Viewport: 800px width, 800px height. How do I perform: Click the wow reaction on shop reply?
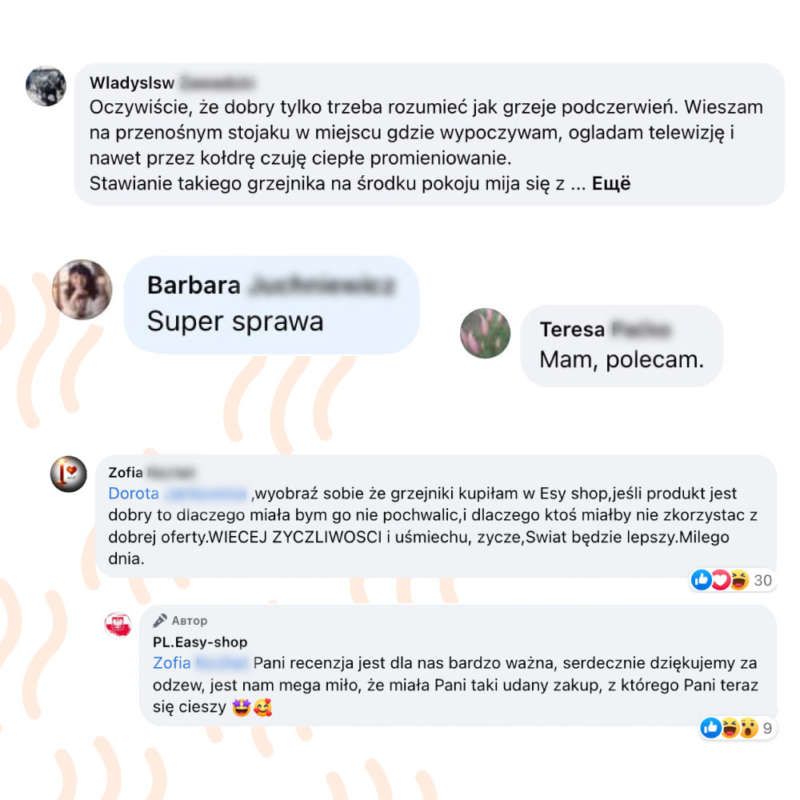tap(748, 728)
